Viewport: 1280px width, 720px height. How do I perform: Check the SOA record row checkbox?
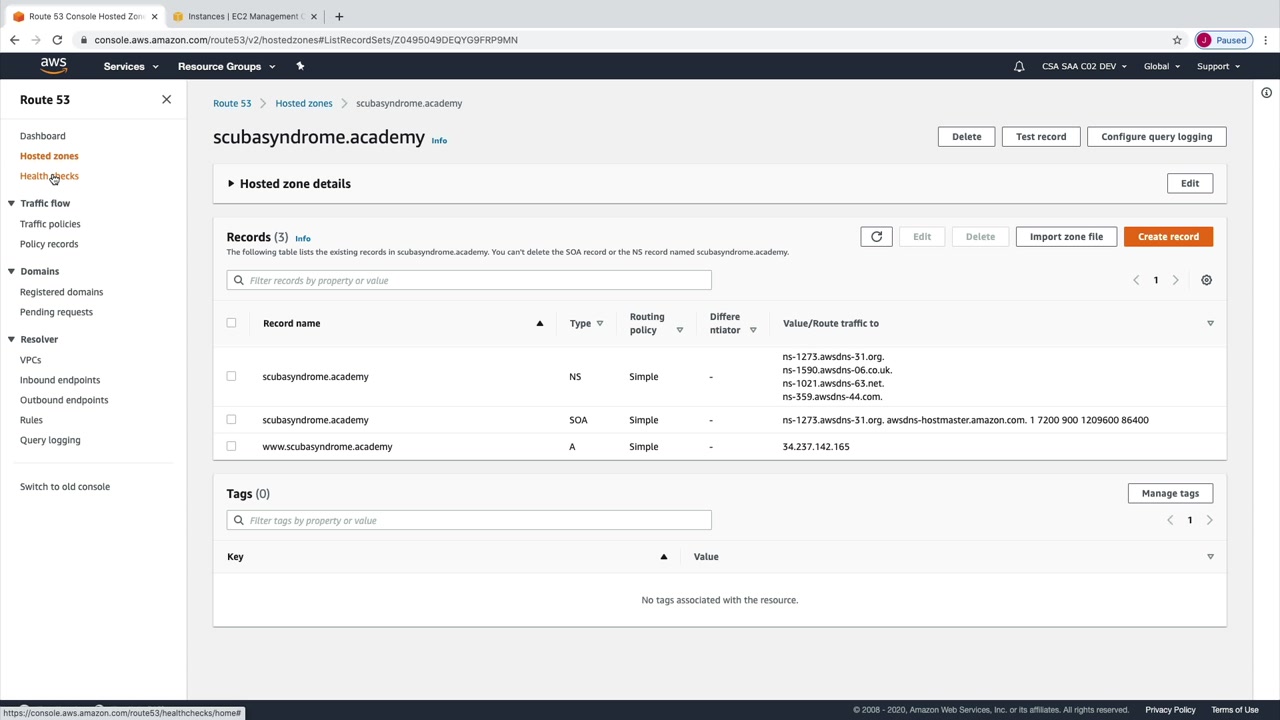231,420
